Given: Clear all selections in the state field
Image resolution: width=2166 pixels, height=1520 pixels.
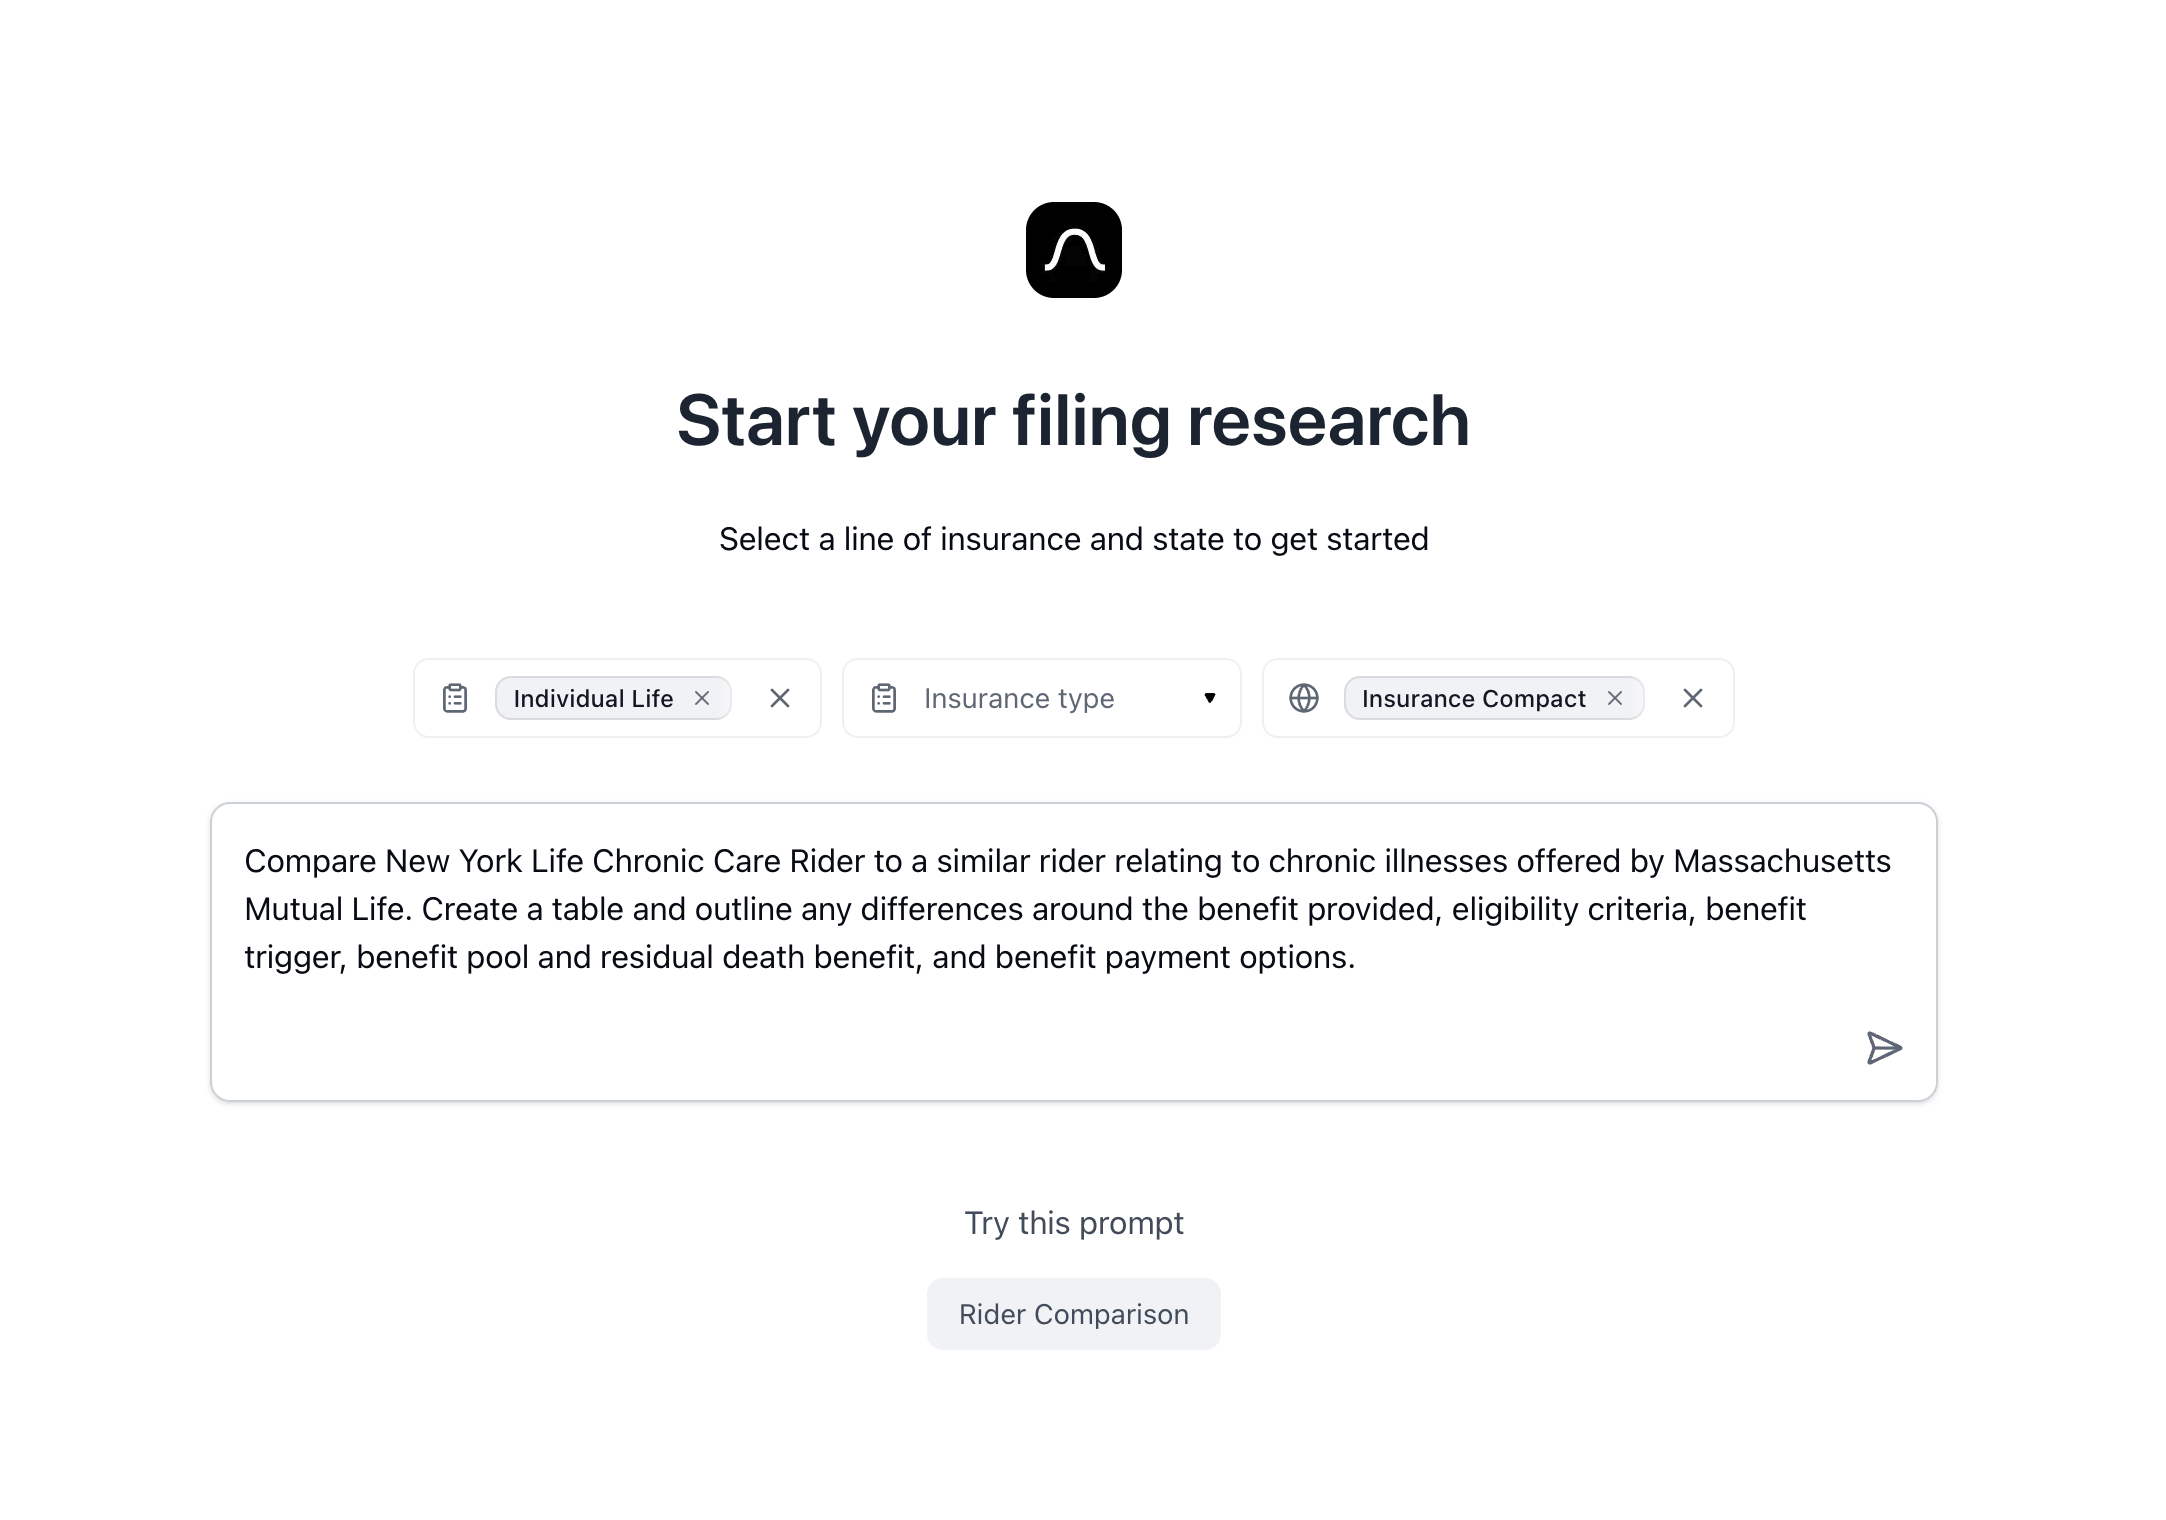Looking at the screenshot, I should tap(1693, 698).
